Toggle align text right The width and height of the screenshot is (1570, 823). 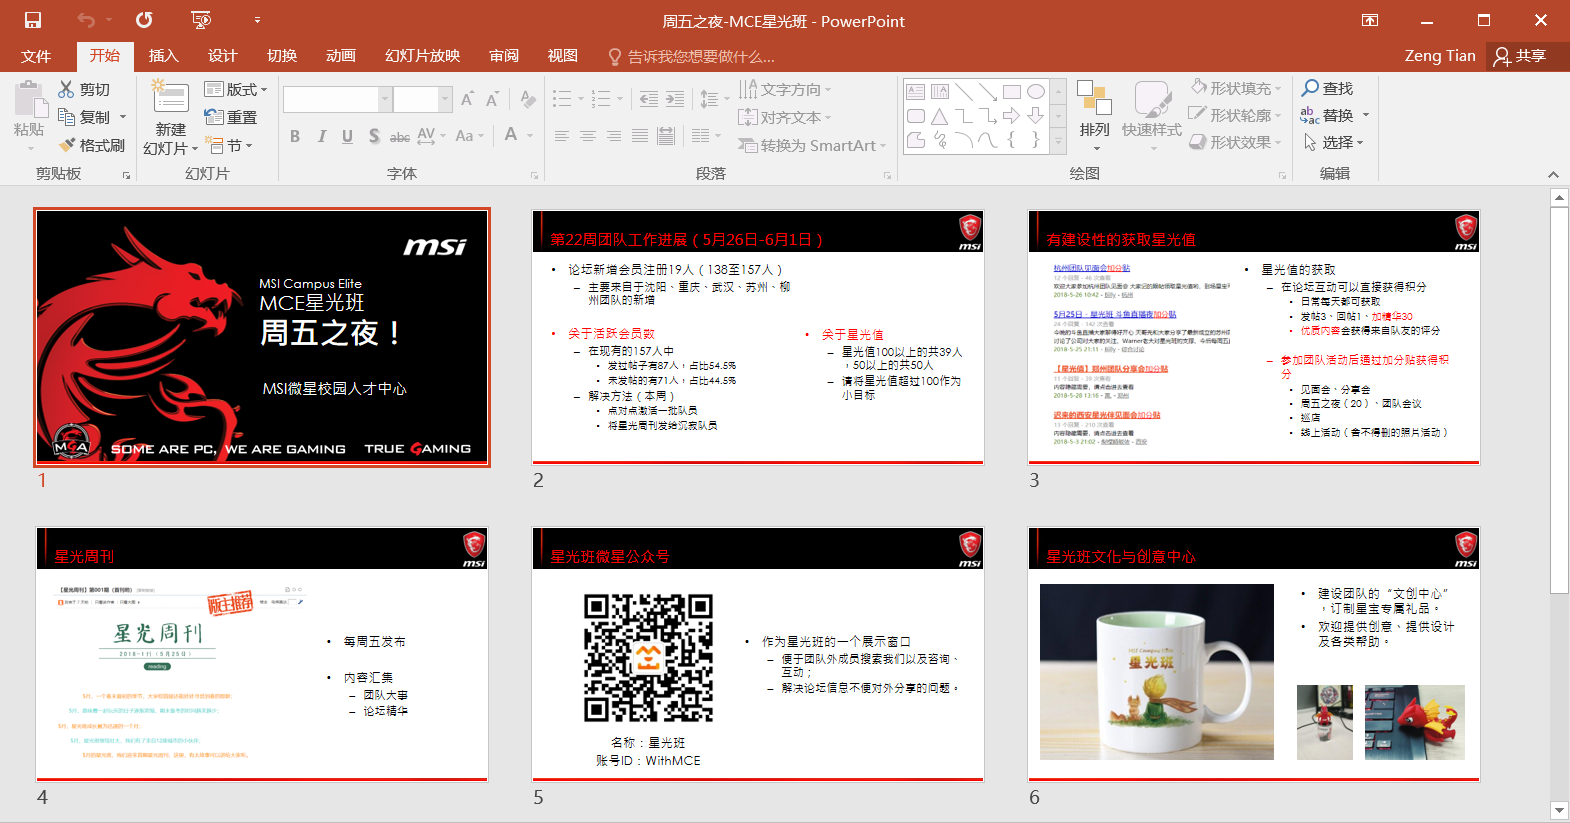point(614,136)
